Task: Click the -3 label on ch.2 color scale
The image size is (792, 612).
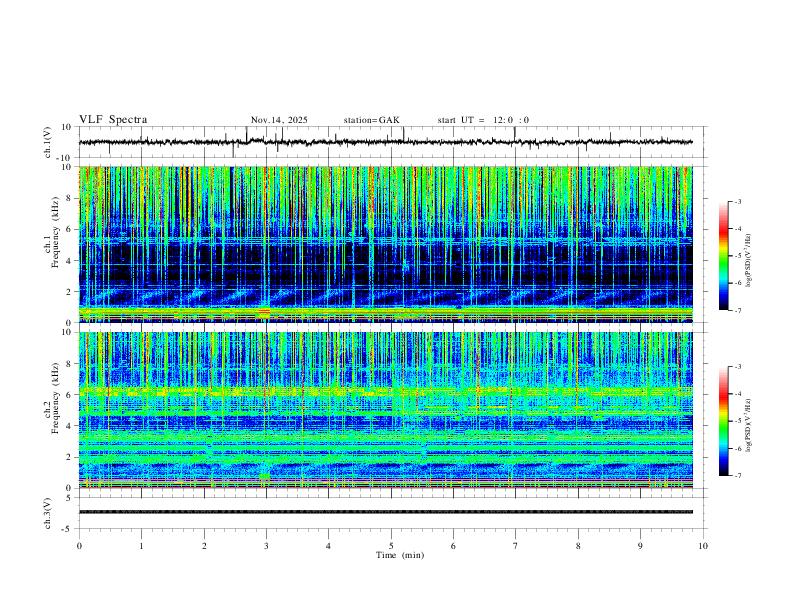Action: click(x=738, y=367)
